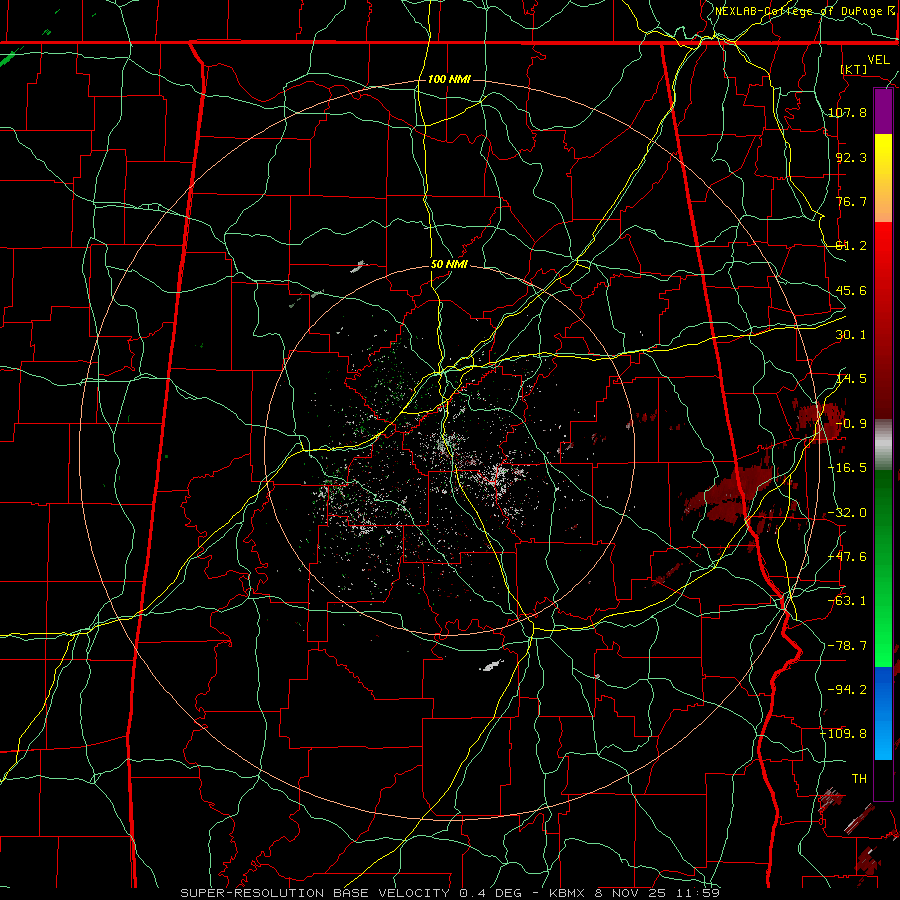Click the 45.6 velocity scale value

pos(851,290)
